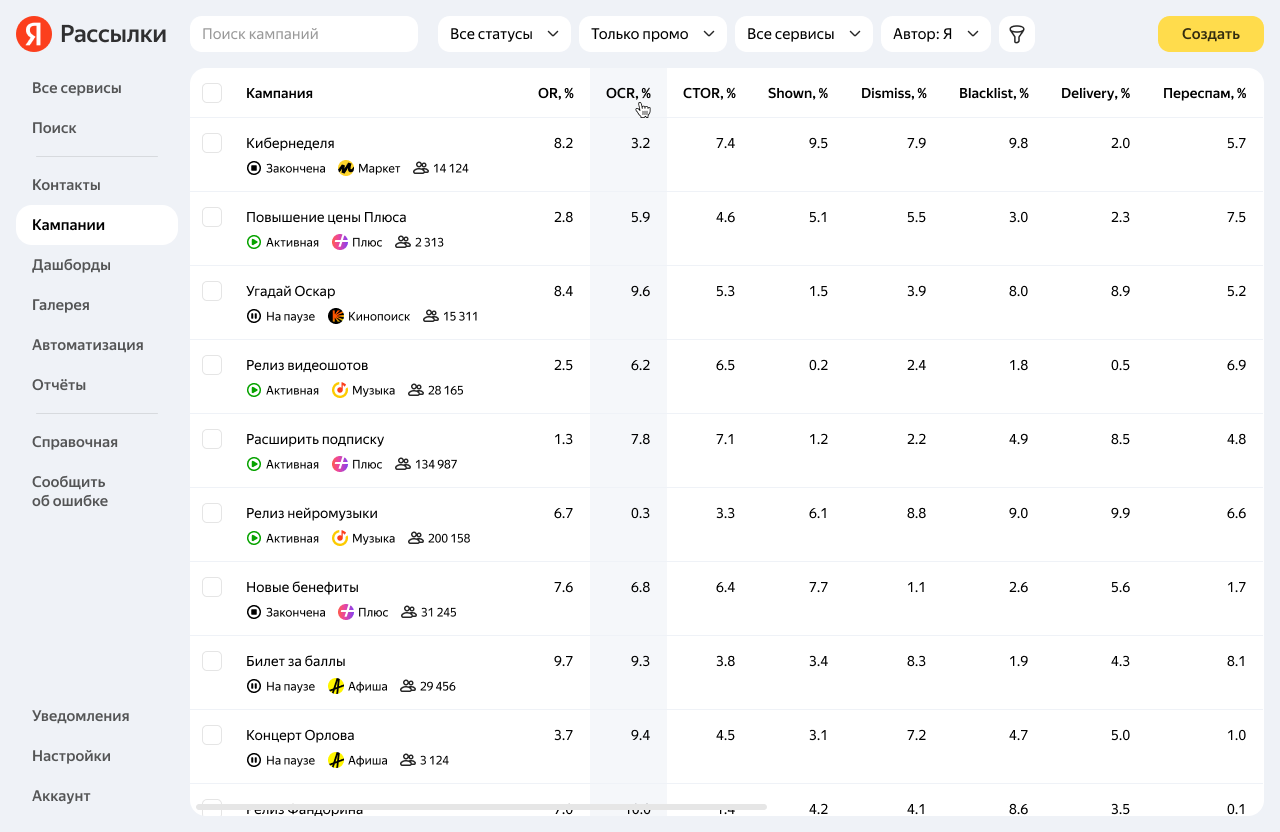Click the Афиша icon on Билет за баллы
This screenshot has height=832, width=1280.
click(337, 686)
